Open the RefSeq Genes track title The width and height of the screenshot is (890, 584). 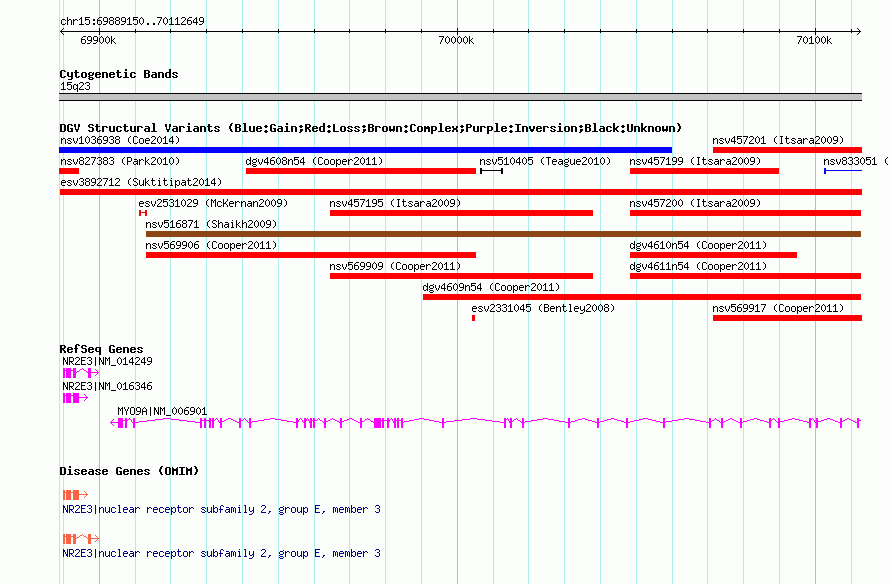coord(101,350)
